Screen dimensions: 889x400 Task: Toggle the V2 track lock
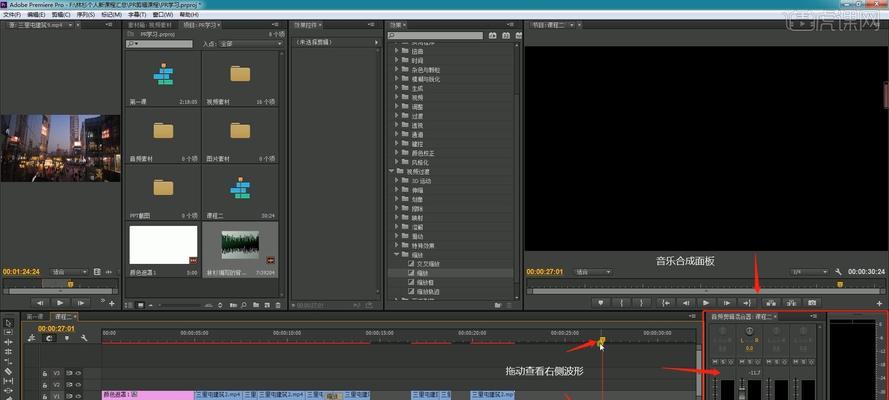(46, 384)
